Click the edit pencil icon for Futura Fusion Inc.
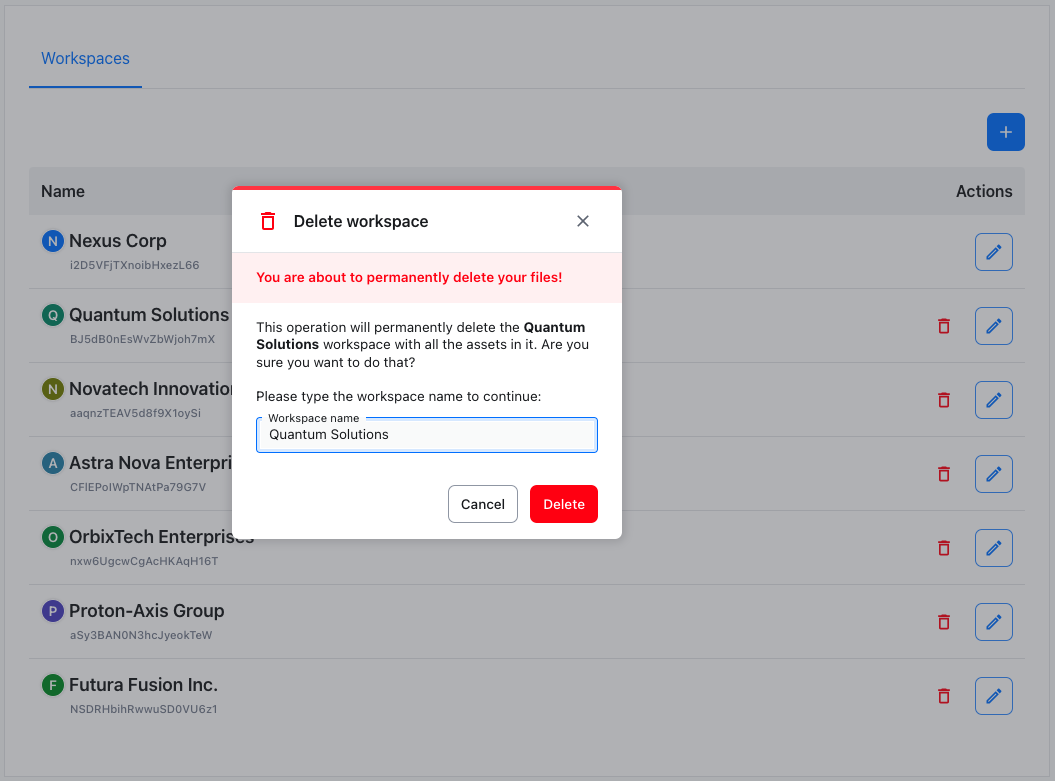 (993, 696)
